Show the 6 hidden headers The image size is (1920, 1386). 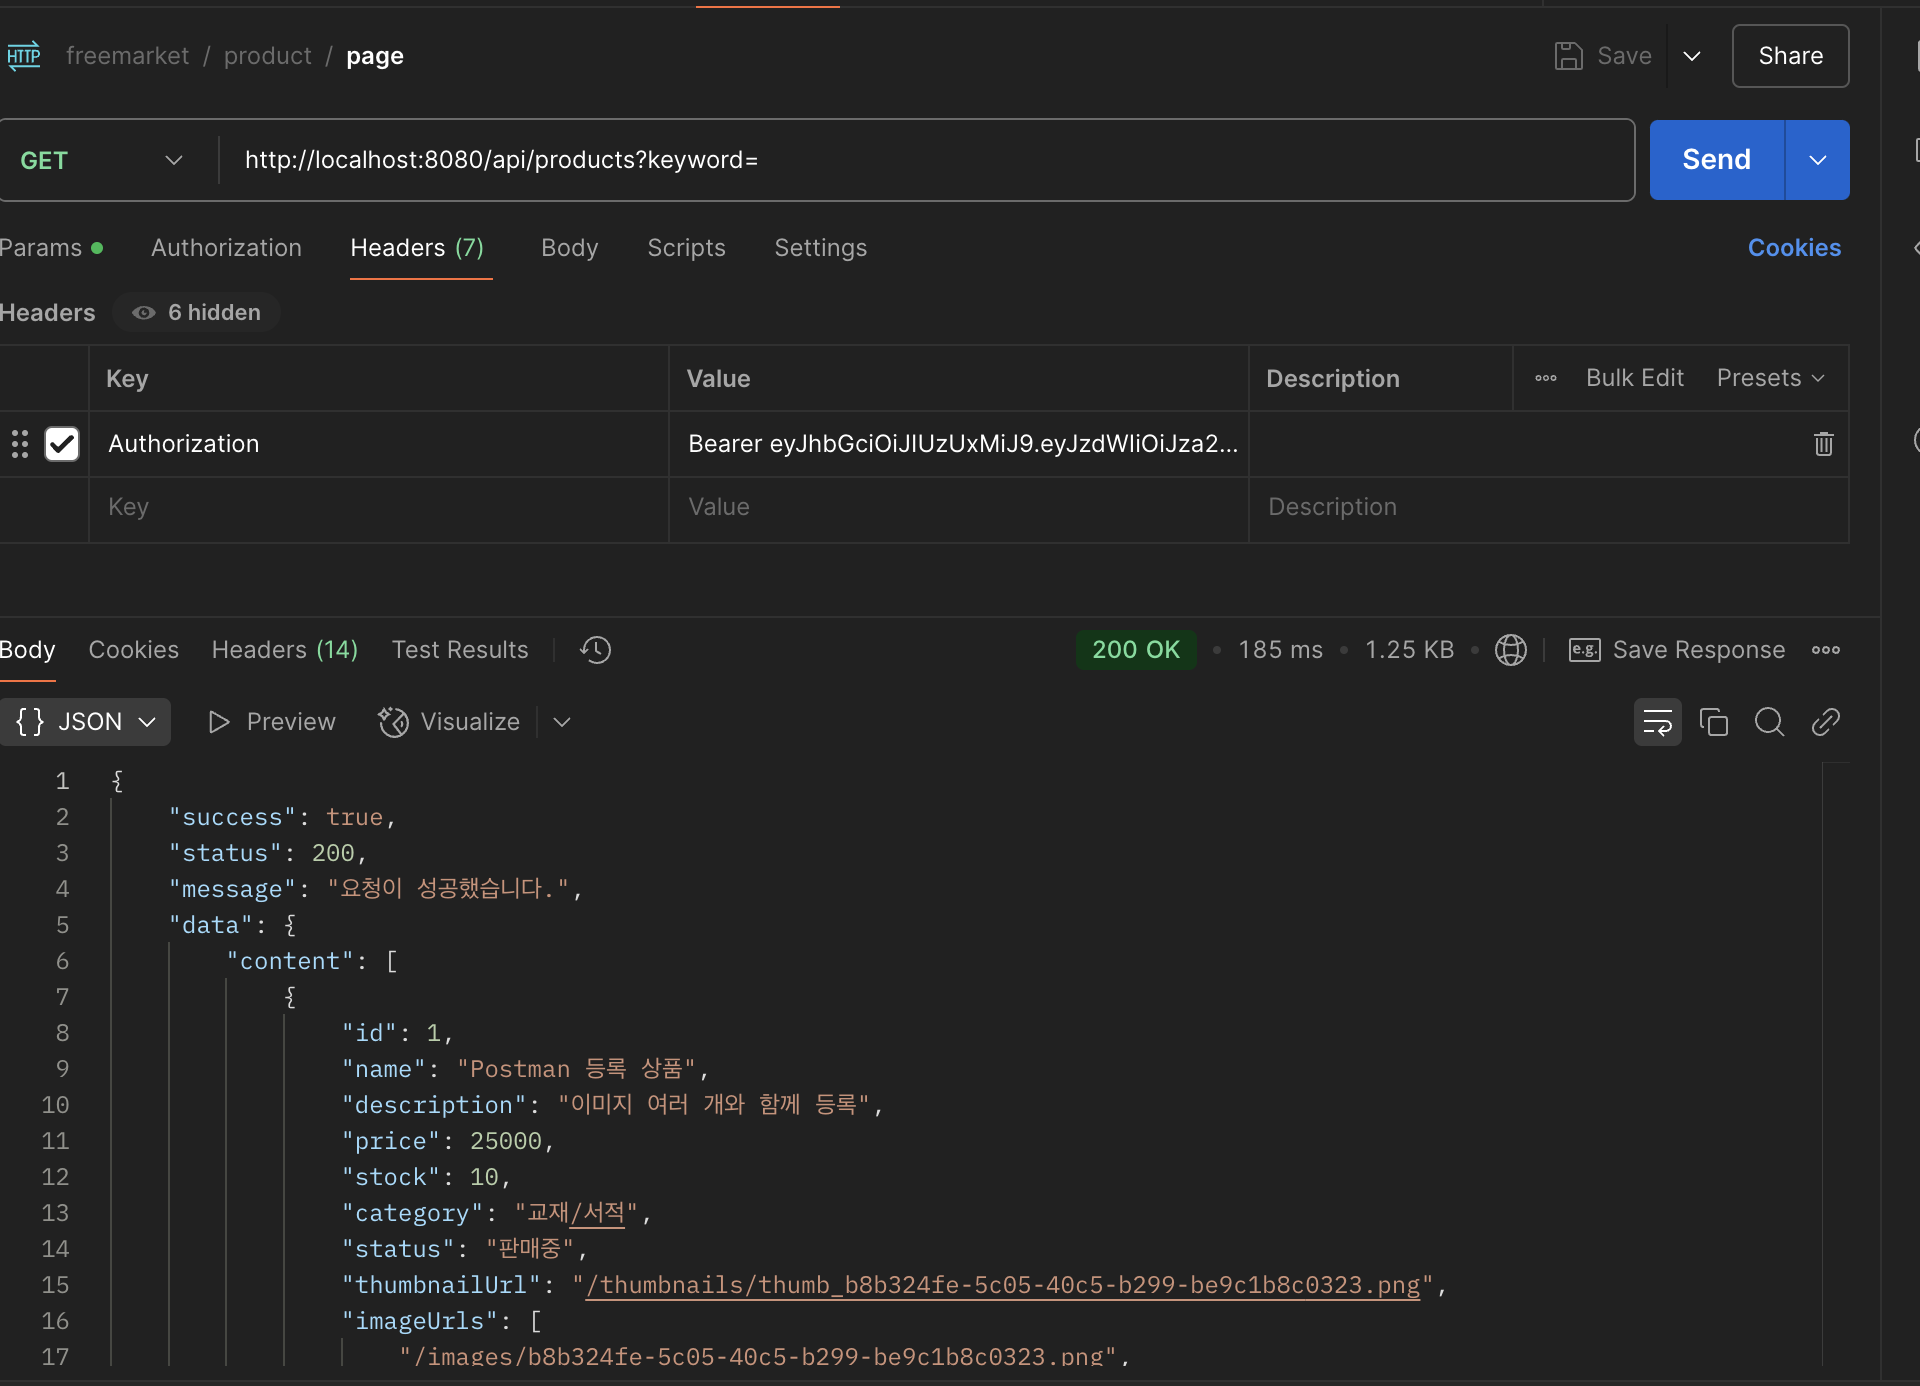point(197,313)
